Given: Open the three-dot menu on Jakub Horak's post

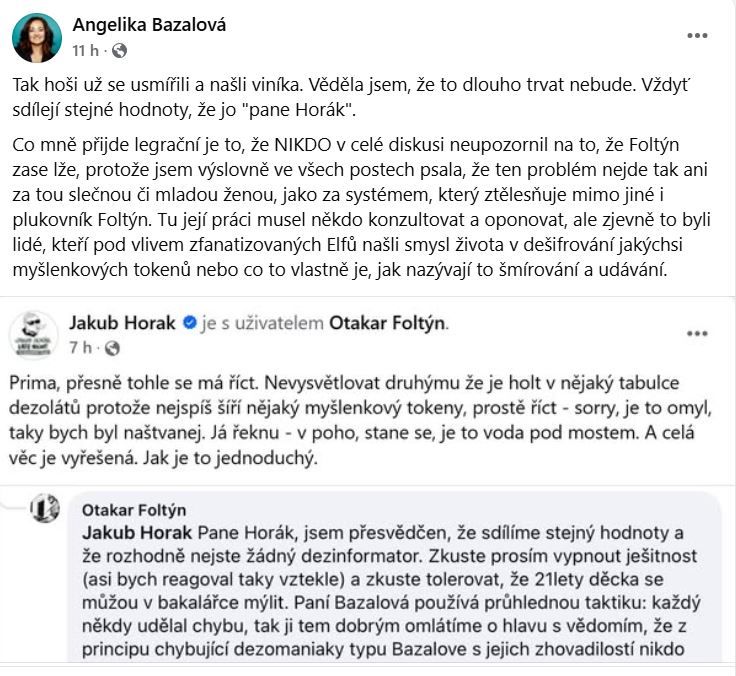Looking at the screenshot, I should [697, 334].
